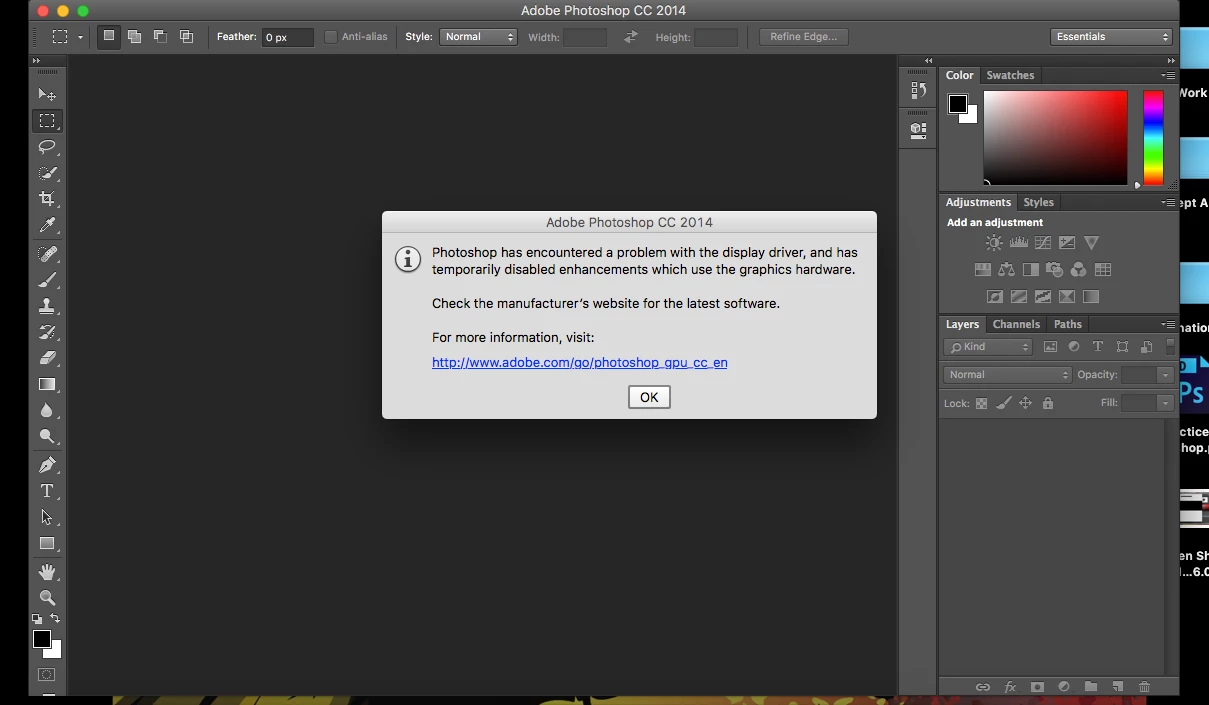
Task: Switch to the Styles tab
Action: click(x=1038, y=202)
